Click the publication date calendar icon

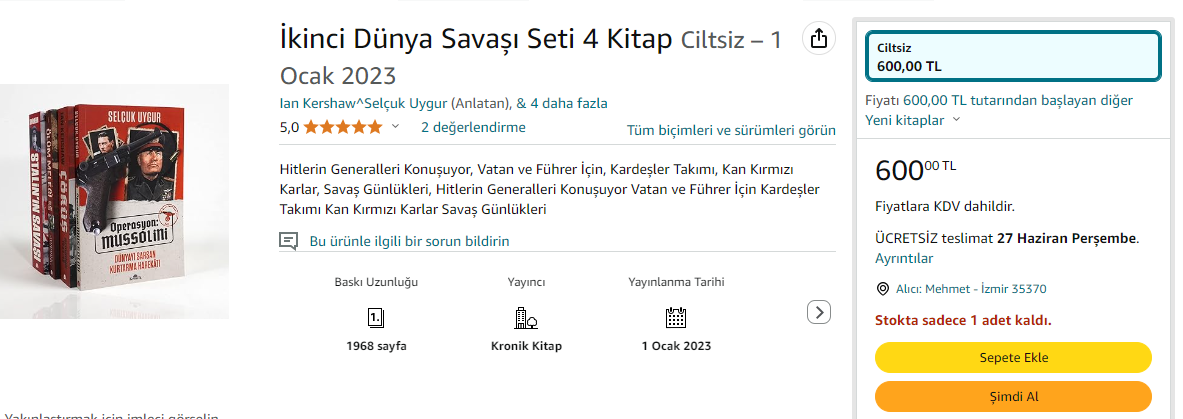(676, 318)
